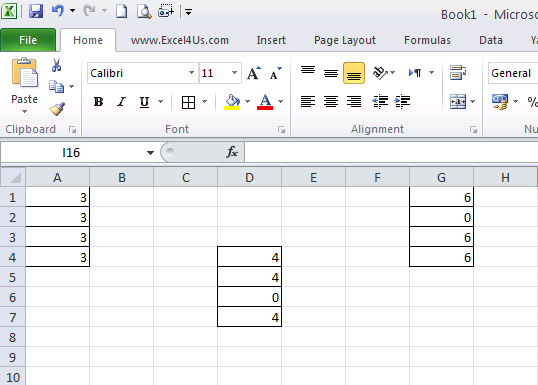Viewport: 538px width, 385px height.
Task: Click the Excel application logo icon
Action: [x=9, y=11]
